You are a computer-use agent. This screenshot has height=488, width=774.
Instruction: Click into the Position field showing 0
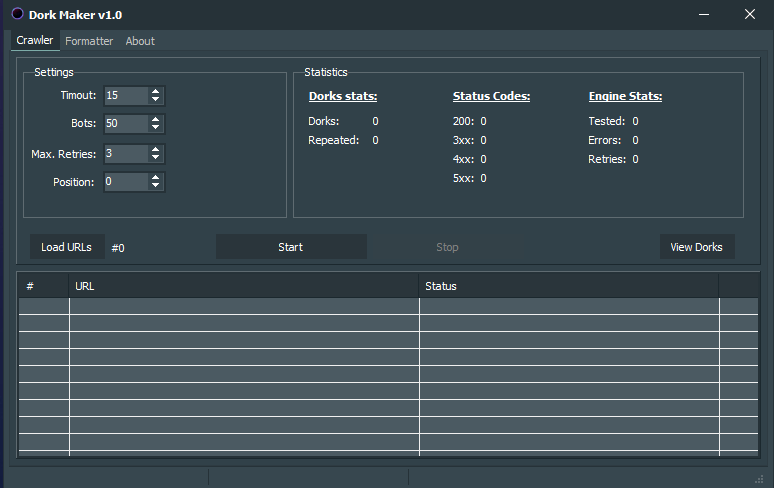point(126,182)
